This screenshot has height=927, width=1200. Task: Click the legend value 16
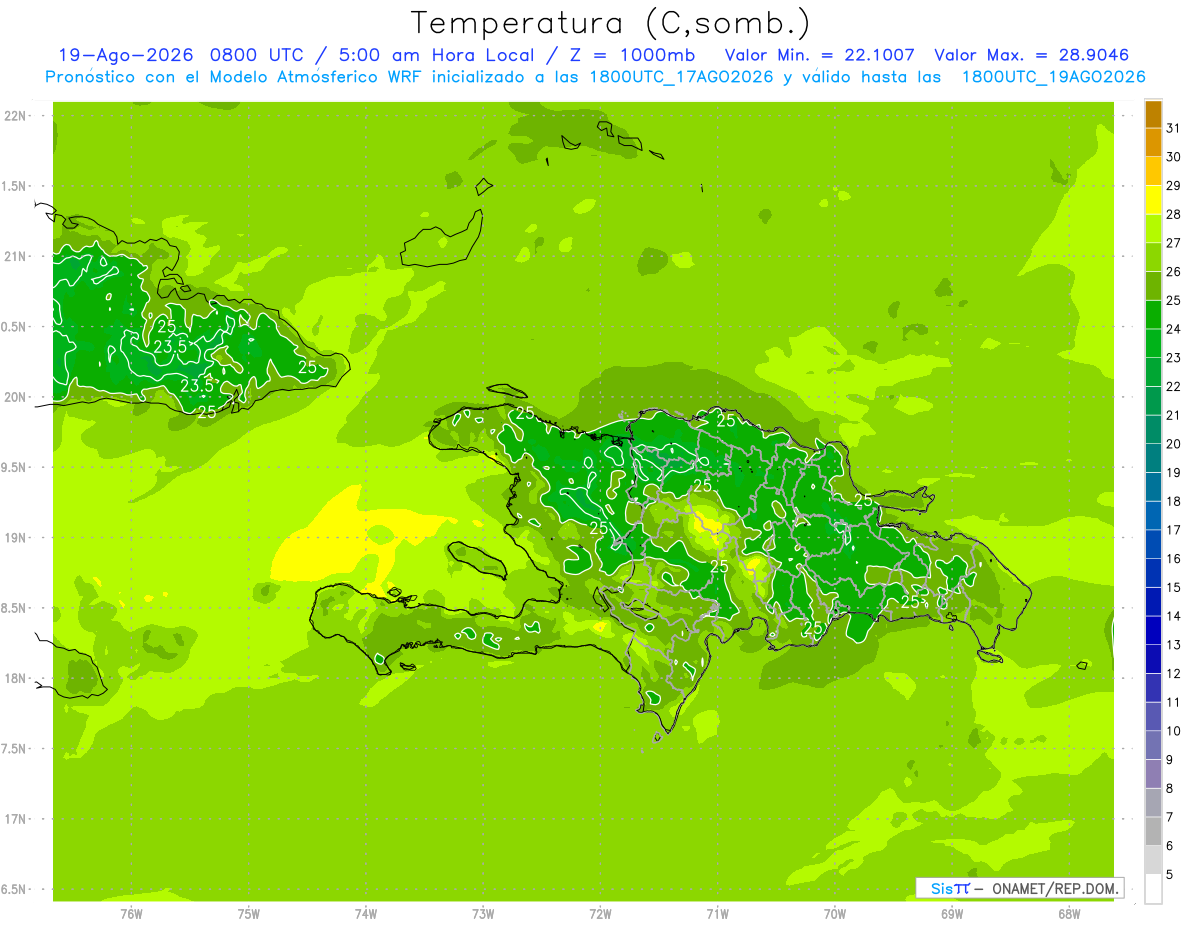[x=1174, y=558]
